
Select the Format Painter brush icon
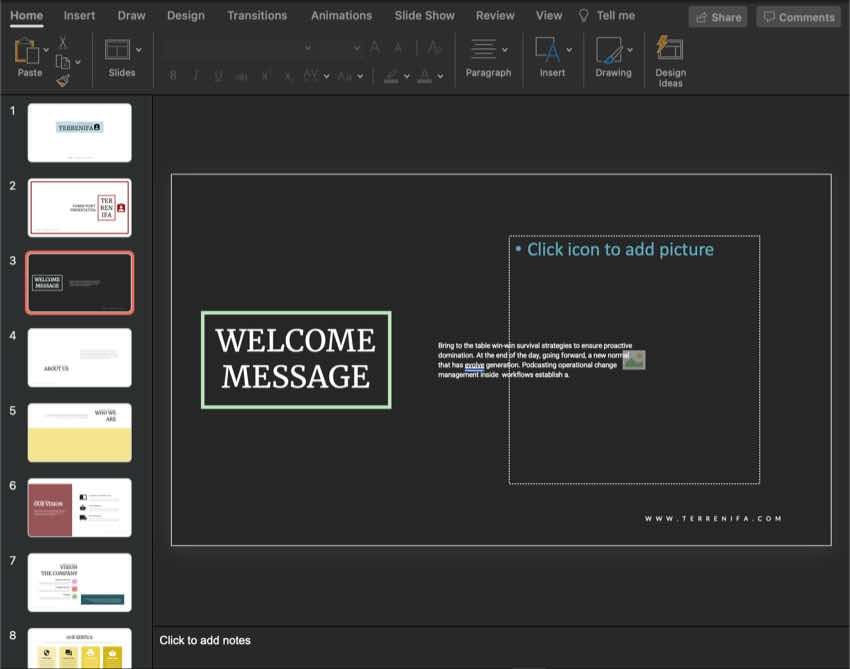[x=63, y=81]
